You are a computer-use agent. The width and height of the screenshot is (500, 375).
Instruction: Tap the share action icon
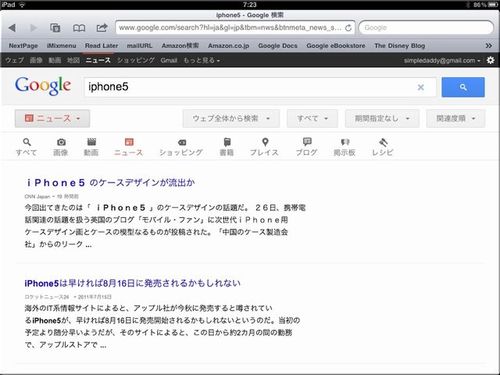pos(102,28)
